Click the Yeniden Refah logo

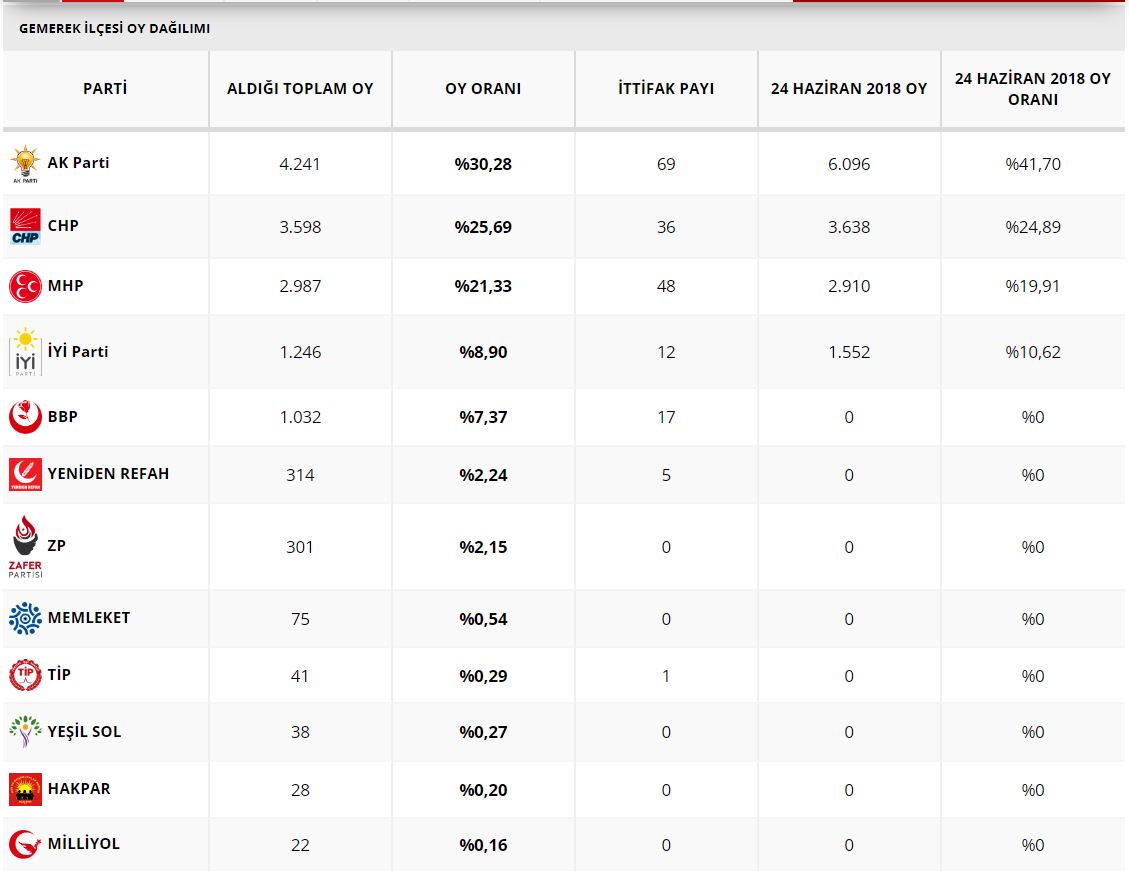click(x=25, y=474)
